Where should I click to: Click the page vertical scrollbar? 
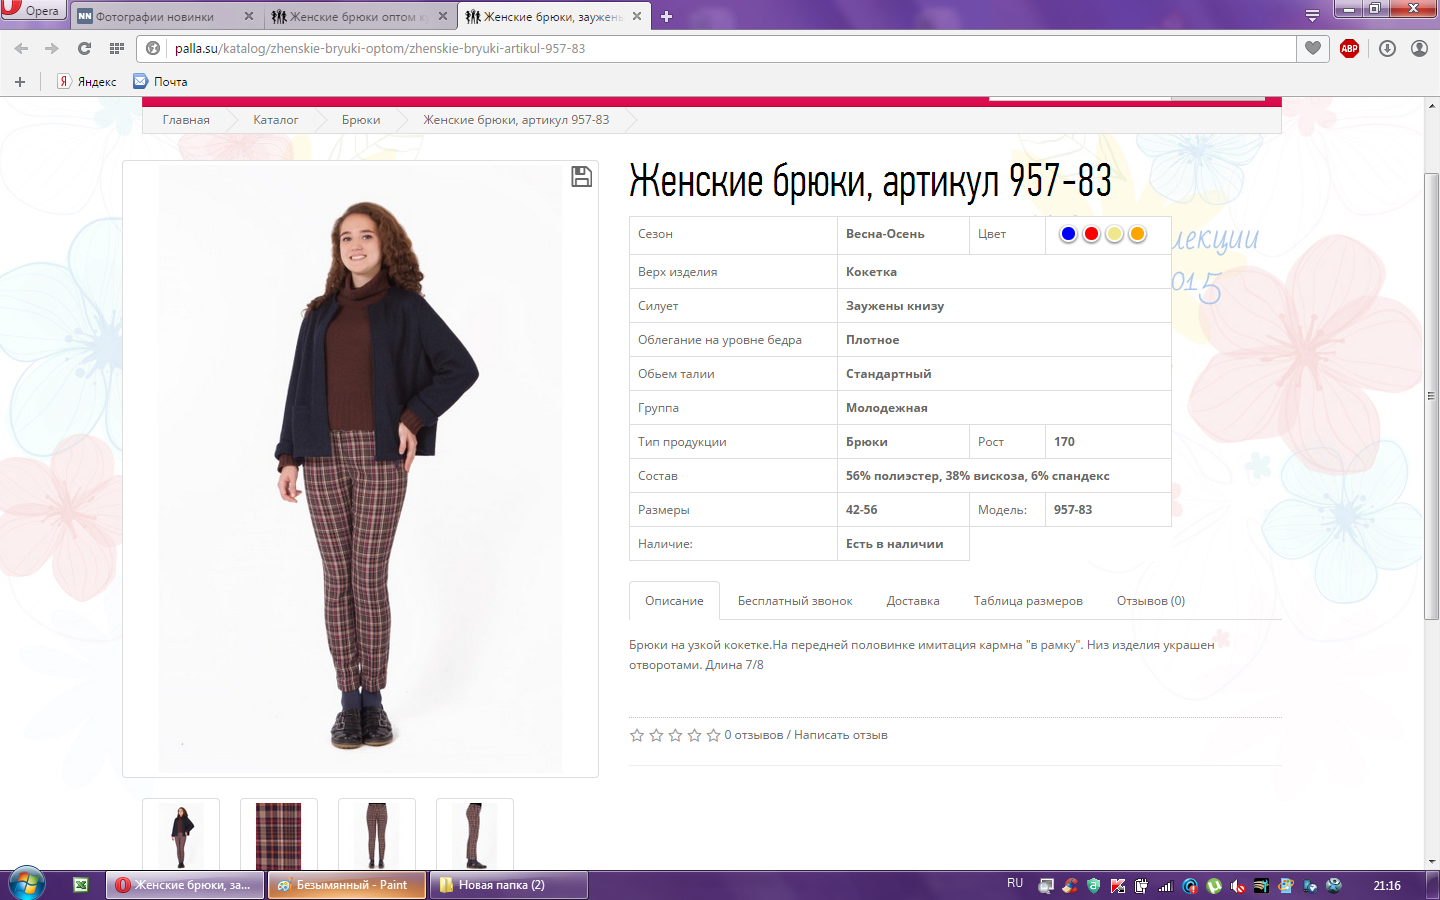click(x=1432, y=396)
